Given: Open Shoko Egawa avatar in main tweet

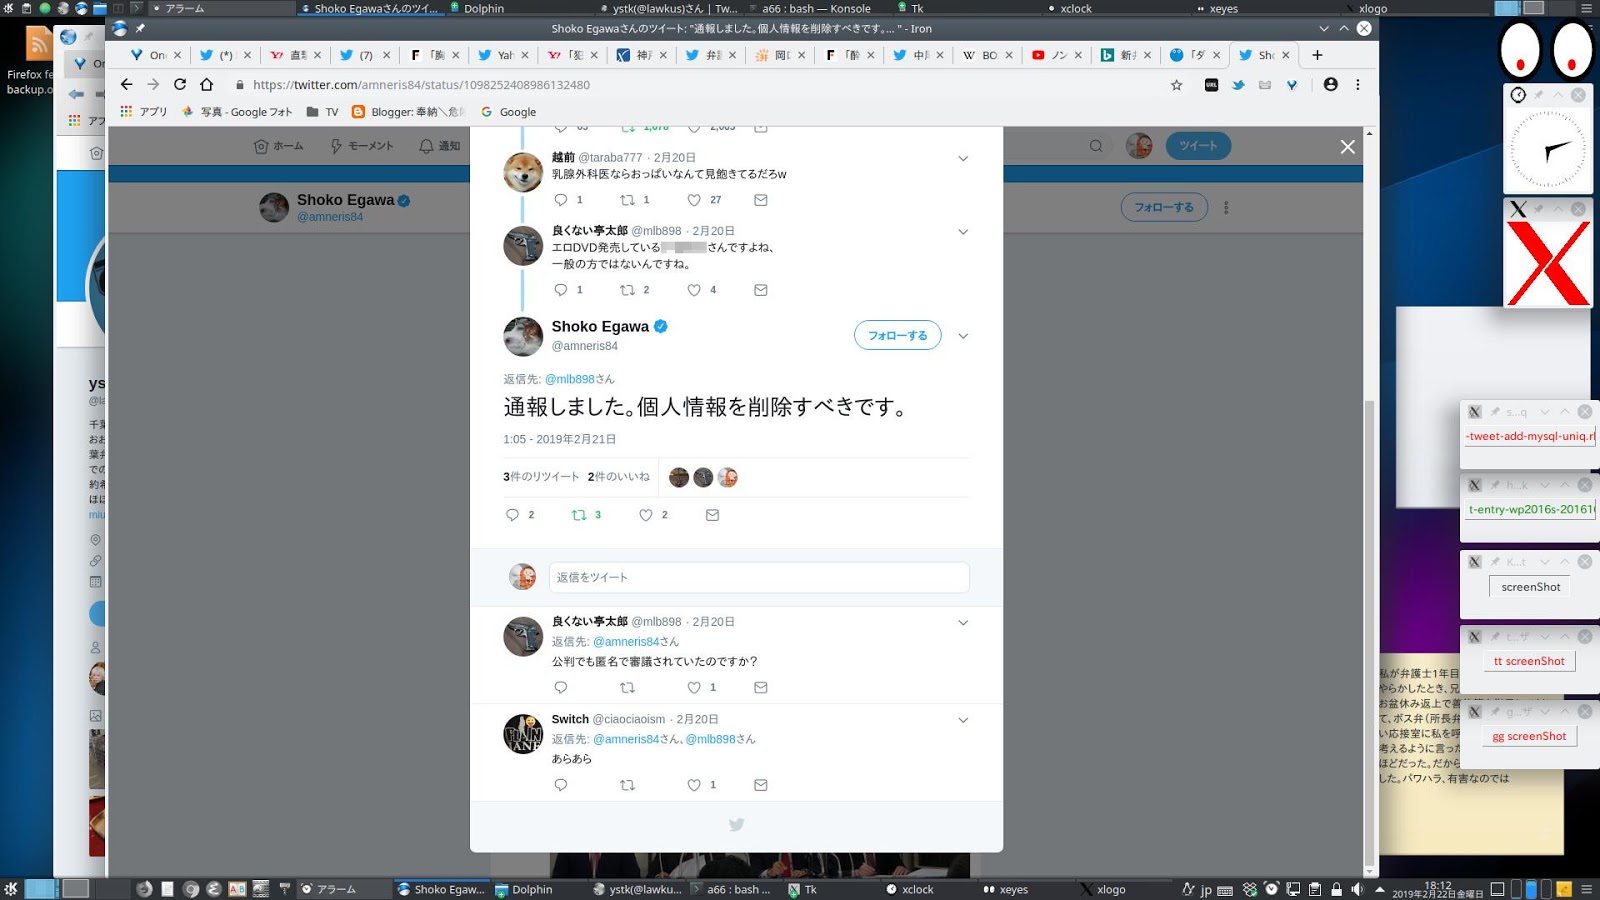Looking at the screenshot, I should [x=523, y=337].
